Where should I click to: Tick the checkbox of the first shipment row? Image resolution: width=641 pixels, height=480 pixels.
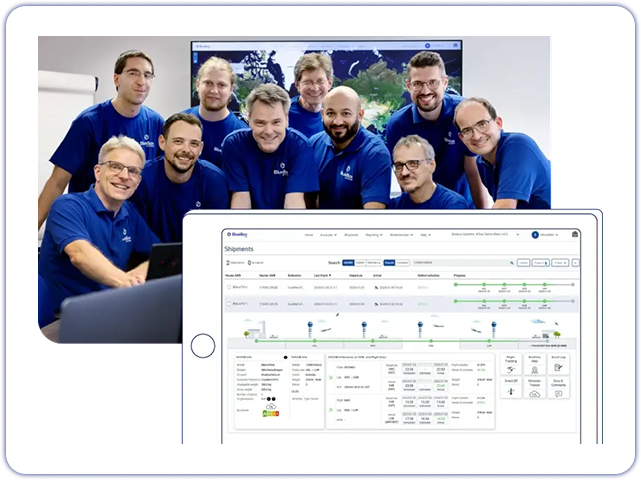coord(228,285)
